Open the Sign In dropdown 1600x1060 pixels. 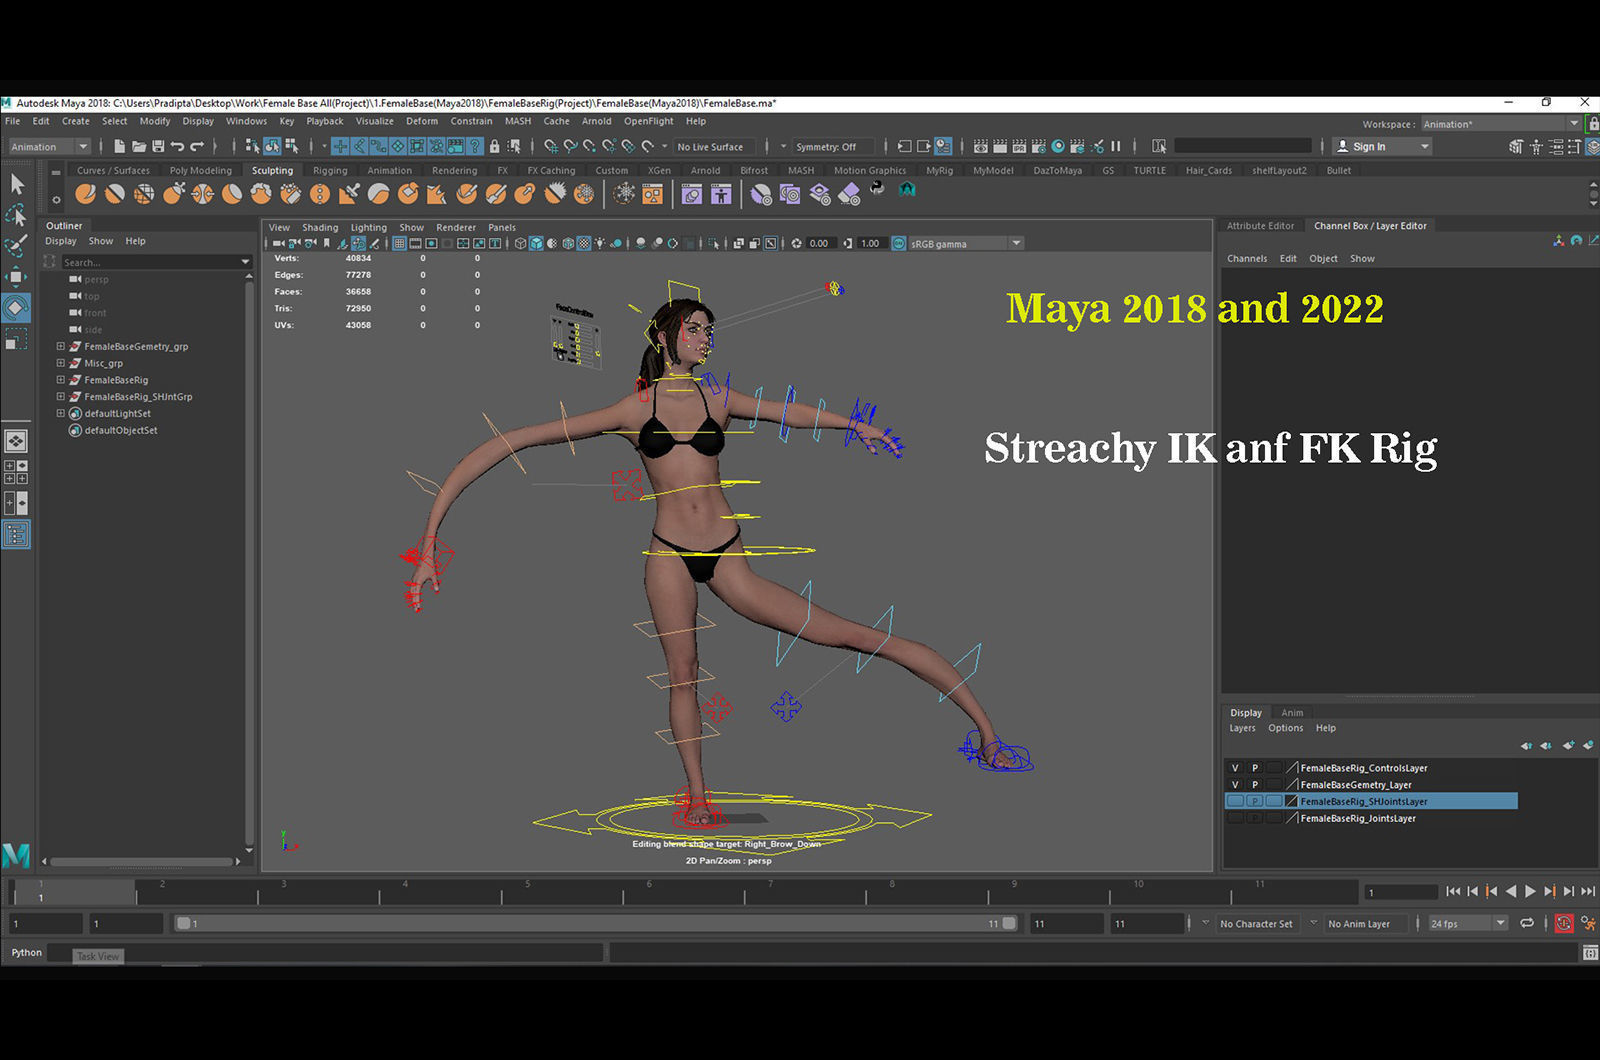pyautogui.click(x=1383, y=146)
